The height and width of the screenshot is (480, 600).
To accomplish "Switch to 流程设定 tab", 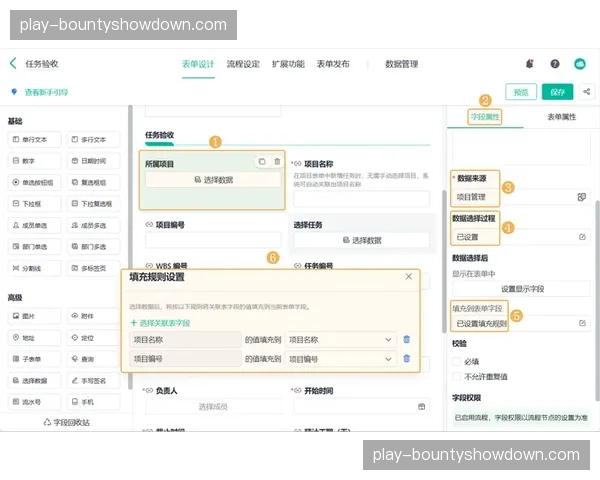I will [243, 64].
